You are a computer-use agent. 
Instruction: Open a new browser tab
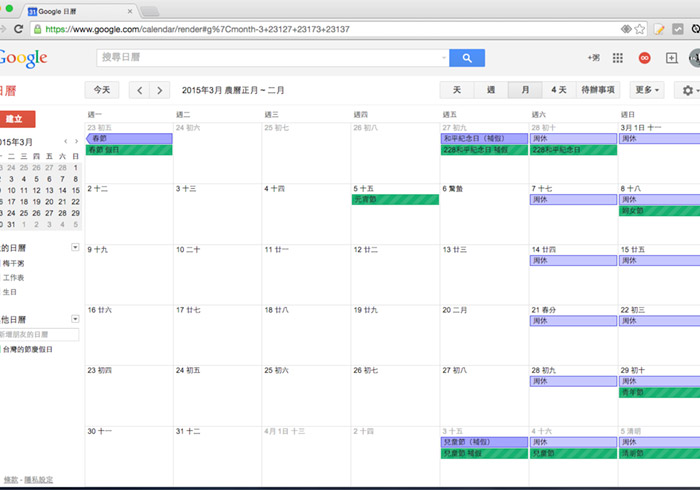click(150, 11)
